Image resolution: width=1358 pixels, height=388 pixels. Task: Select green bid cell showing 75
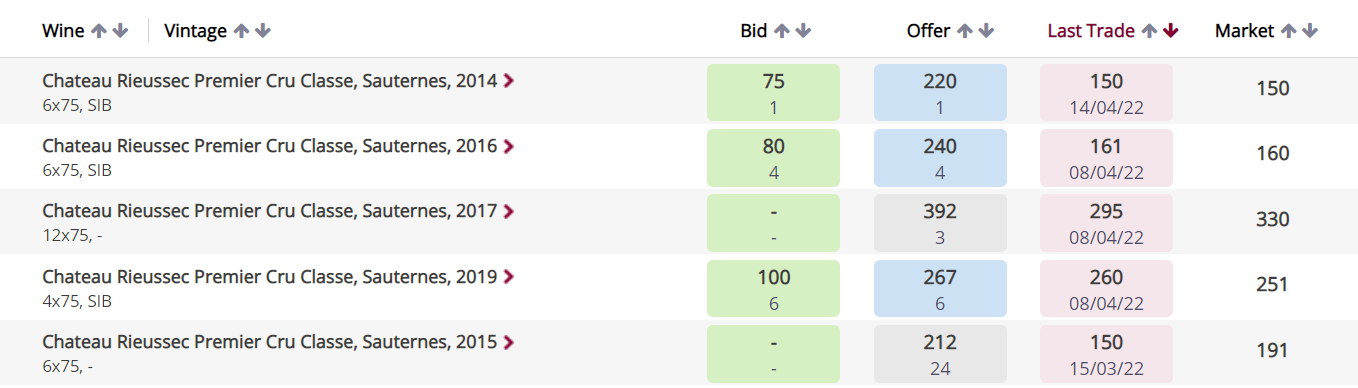(x=773, y=93)
